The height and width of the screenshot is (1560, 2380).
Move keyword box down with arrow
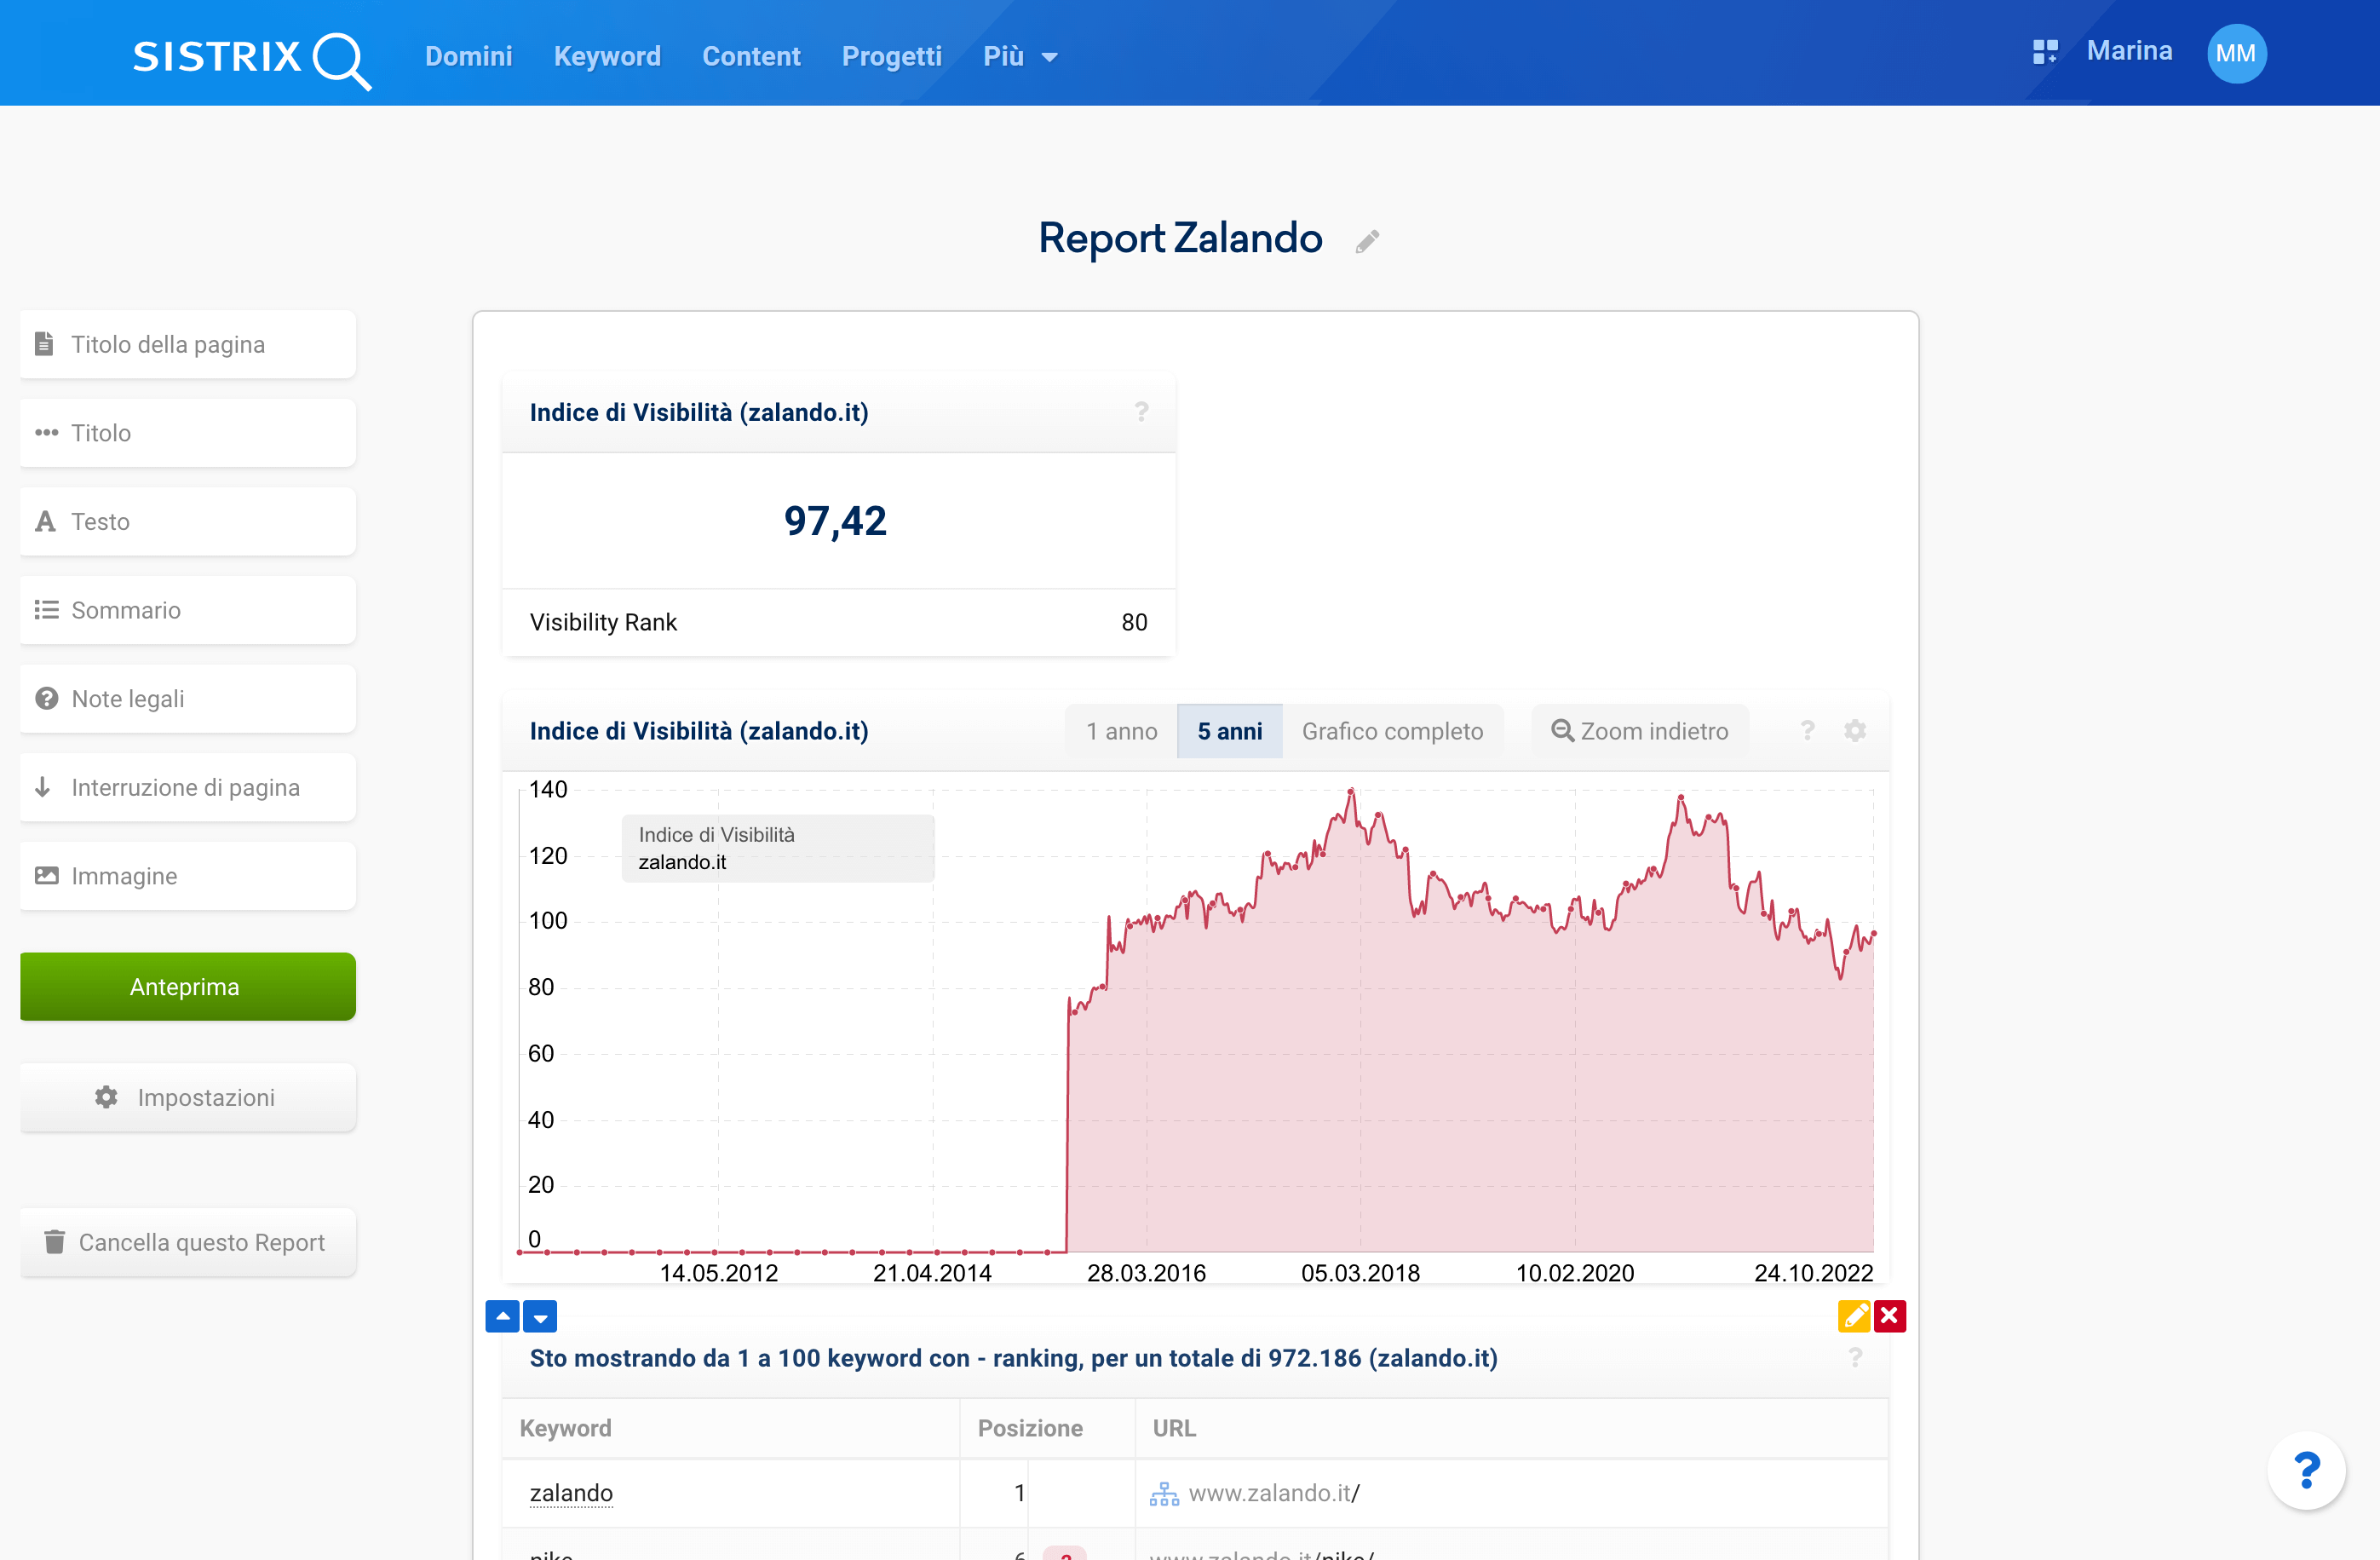540,1317
